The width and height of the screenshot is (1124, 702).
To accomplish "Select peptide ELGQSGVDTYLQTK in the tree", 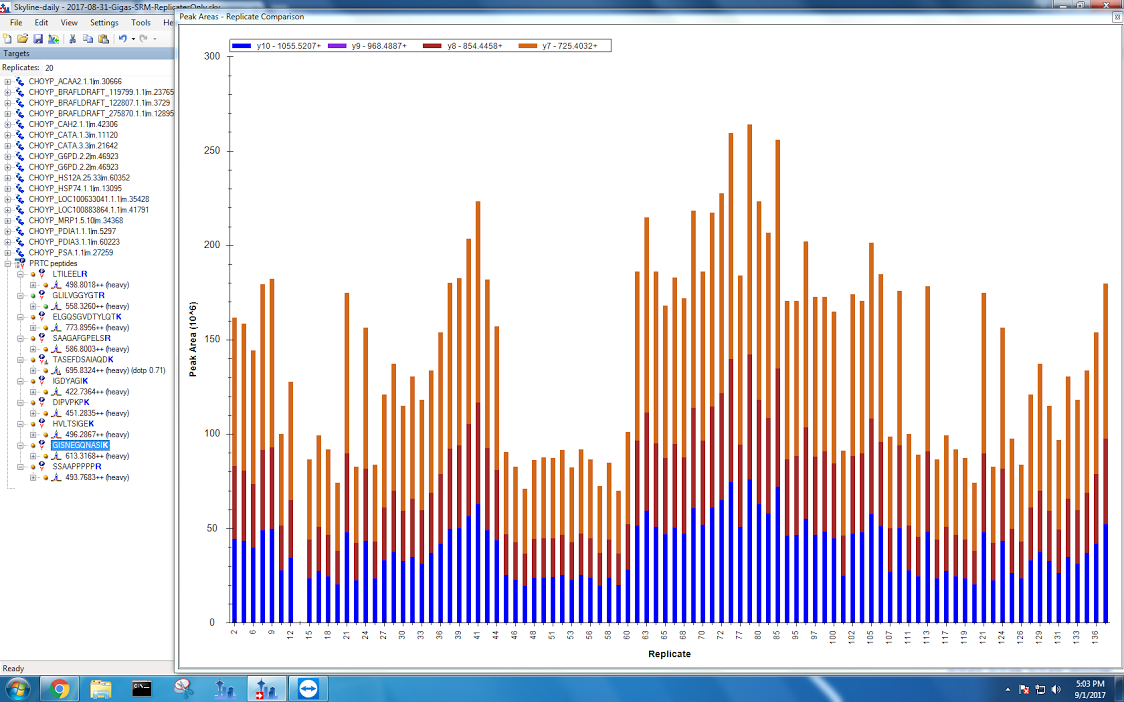I will [x=84, y=316].
